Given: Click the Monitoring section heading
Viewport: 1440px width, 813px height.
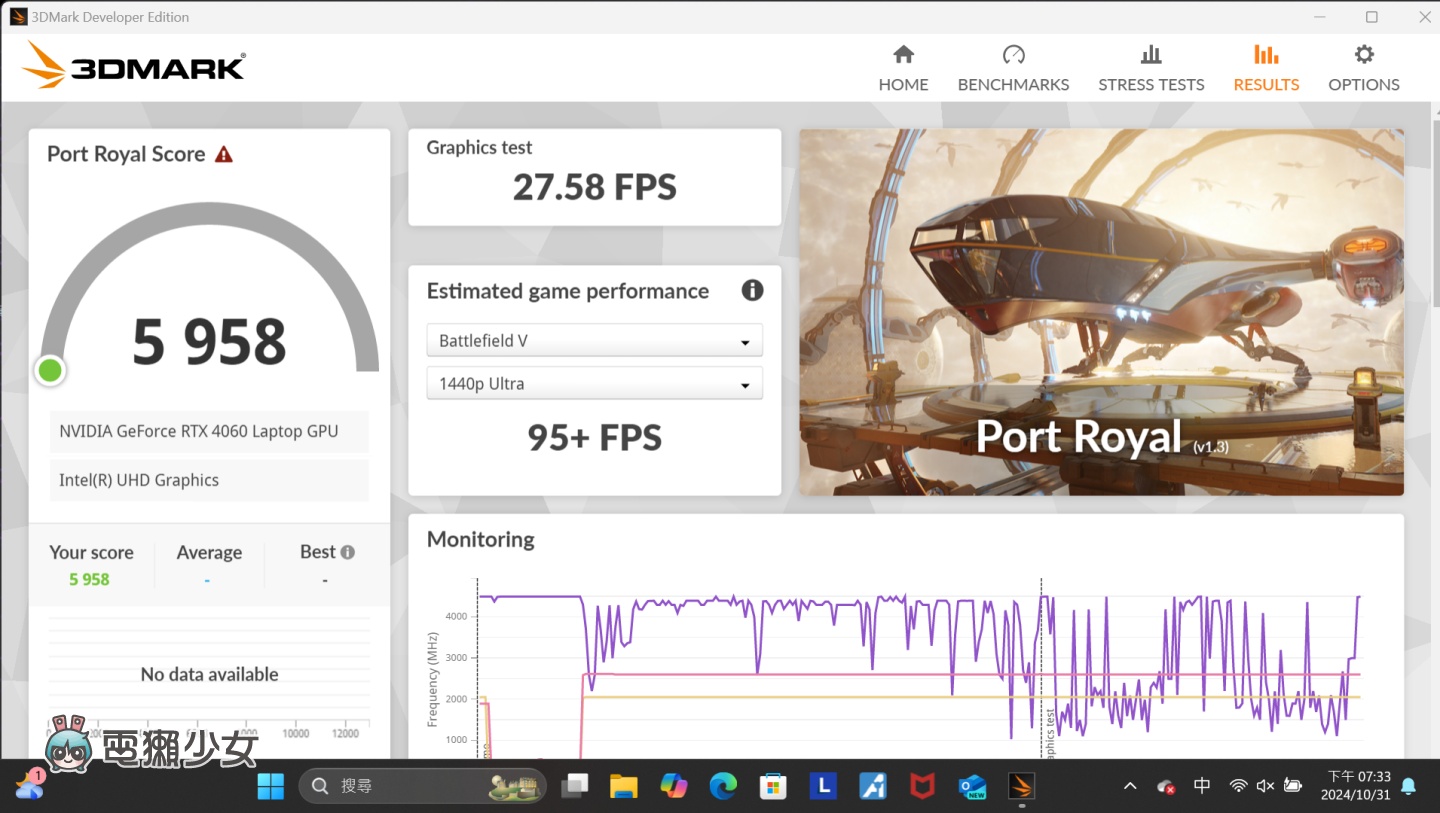Looking at the screenshot, I should point(481,540).
